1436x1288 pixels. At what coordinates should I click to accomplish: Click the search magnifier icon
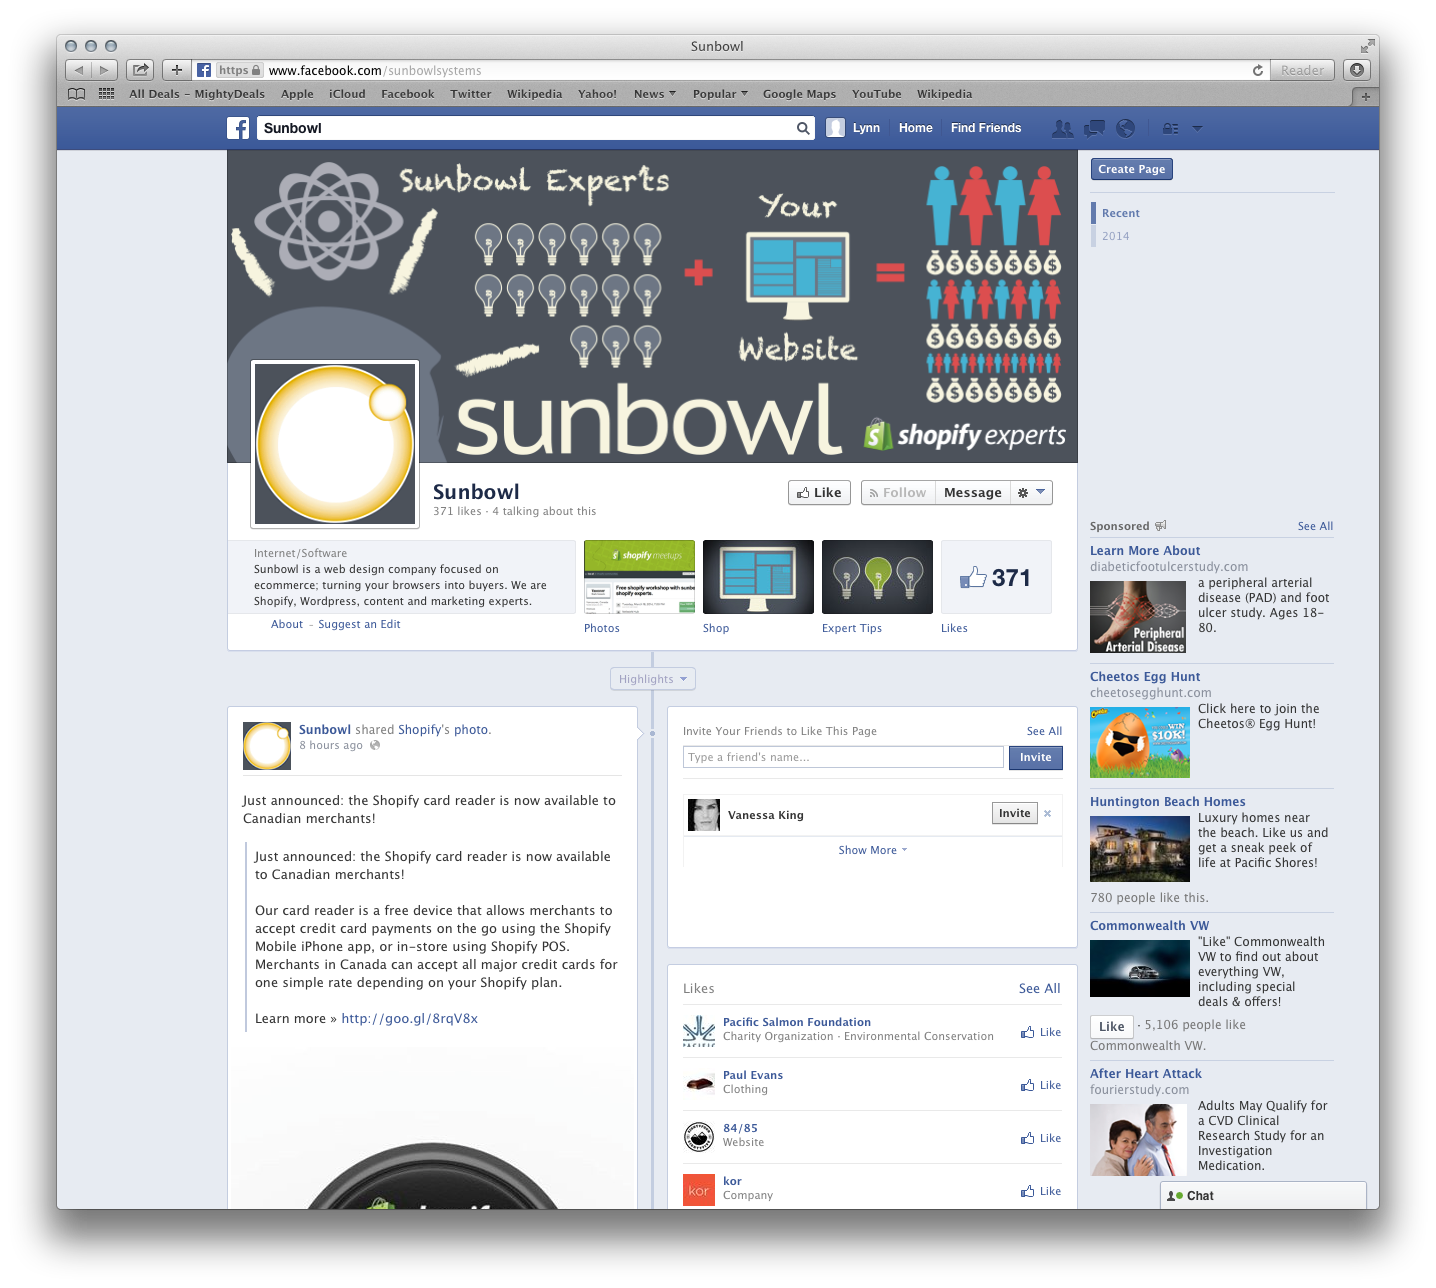(803, 128)
